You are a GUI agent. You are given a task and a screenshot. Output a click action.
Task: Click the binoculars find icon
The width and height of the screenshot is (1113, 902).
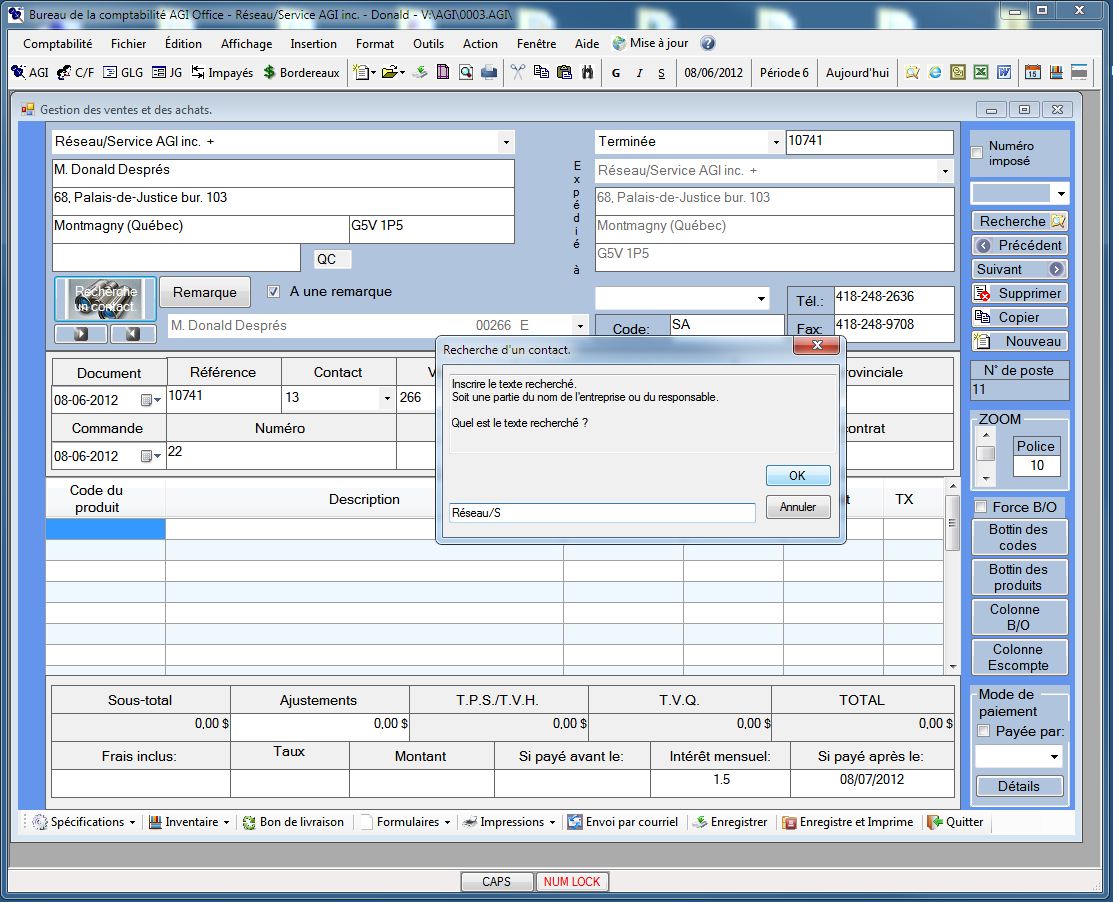(x=587, y=72)
